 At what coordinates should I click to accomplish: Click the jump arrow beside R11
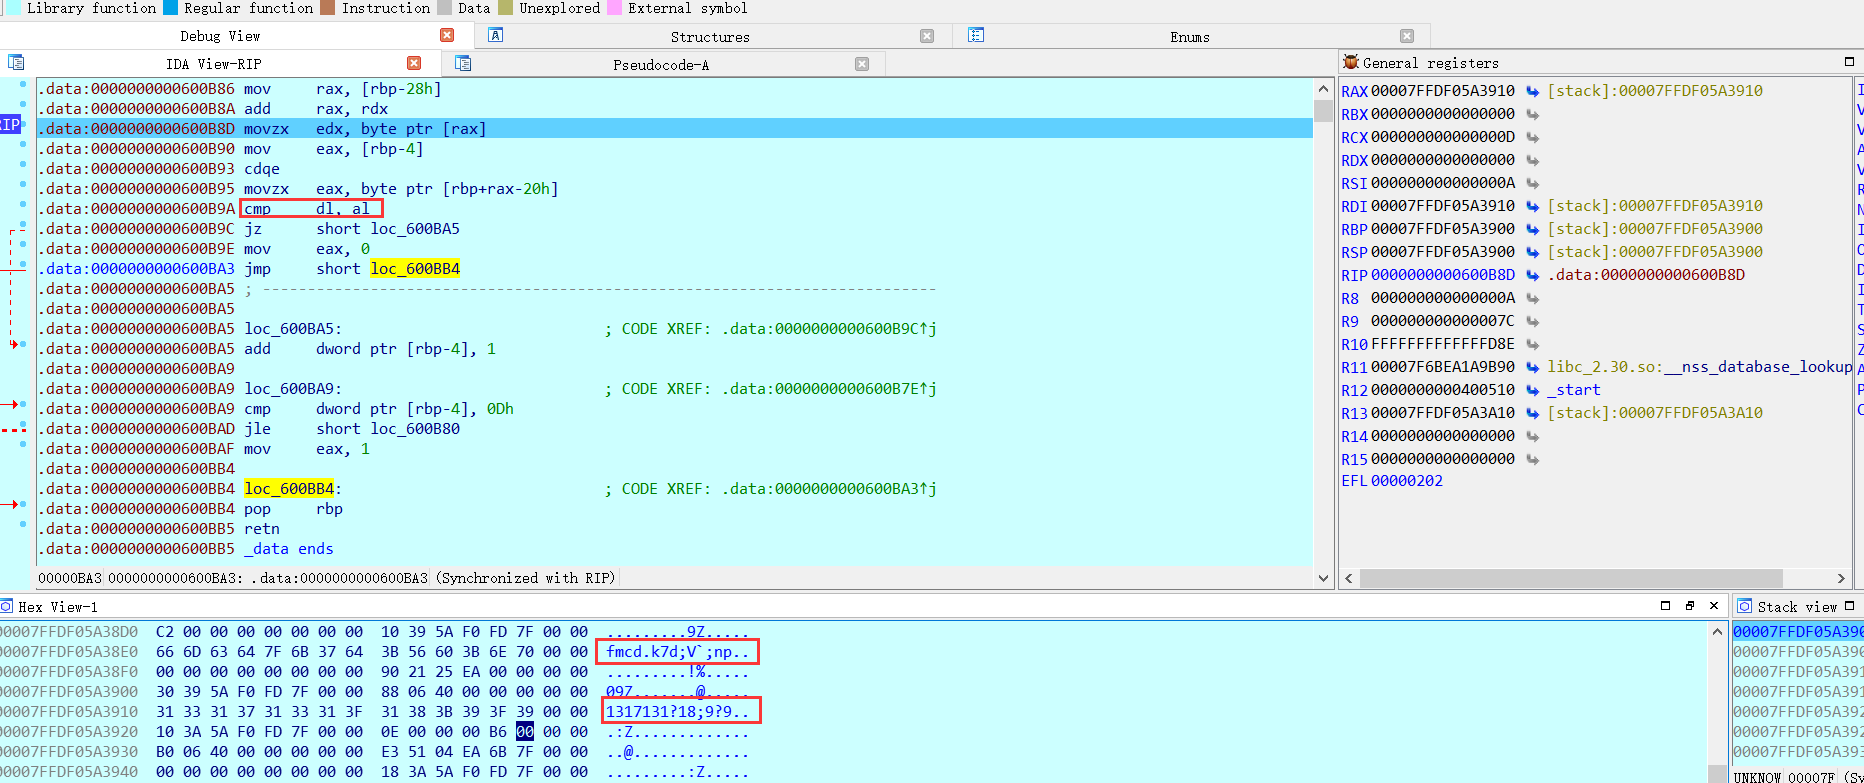click(x=1532, y=367)
